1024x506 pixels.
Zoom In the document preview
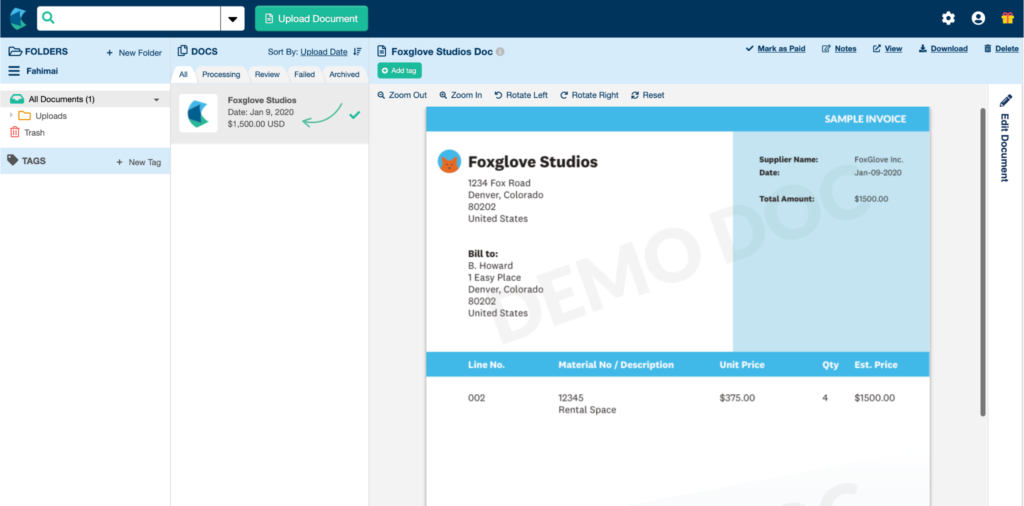461,95
